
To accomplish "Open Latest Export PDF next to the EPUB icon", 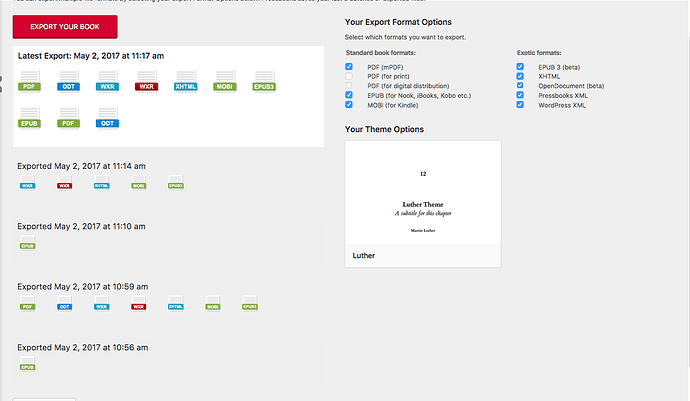I will click(68, 118).
